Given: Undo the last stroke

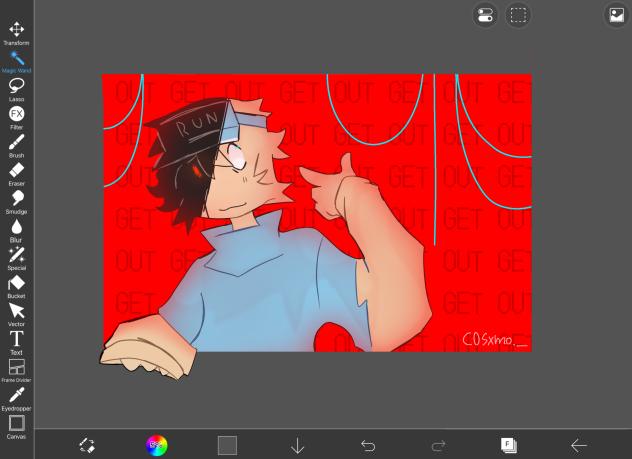Looking at the screenshot, I should pyautogui.click(x=368, y=446).
